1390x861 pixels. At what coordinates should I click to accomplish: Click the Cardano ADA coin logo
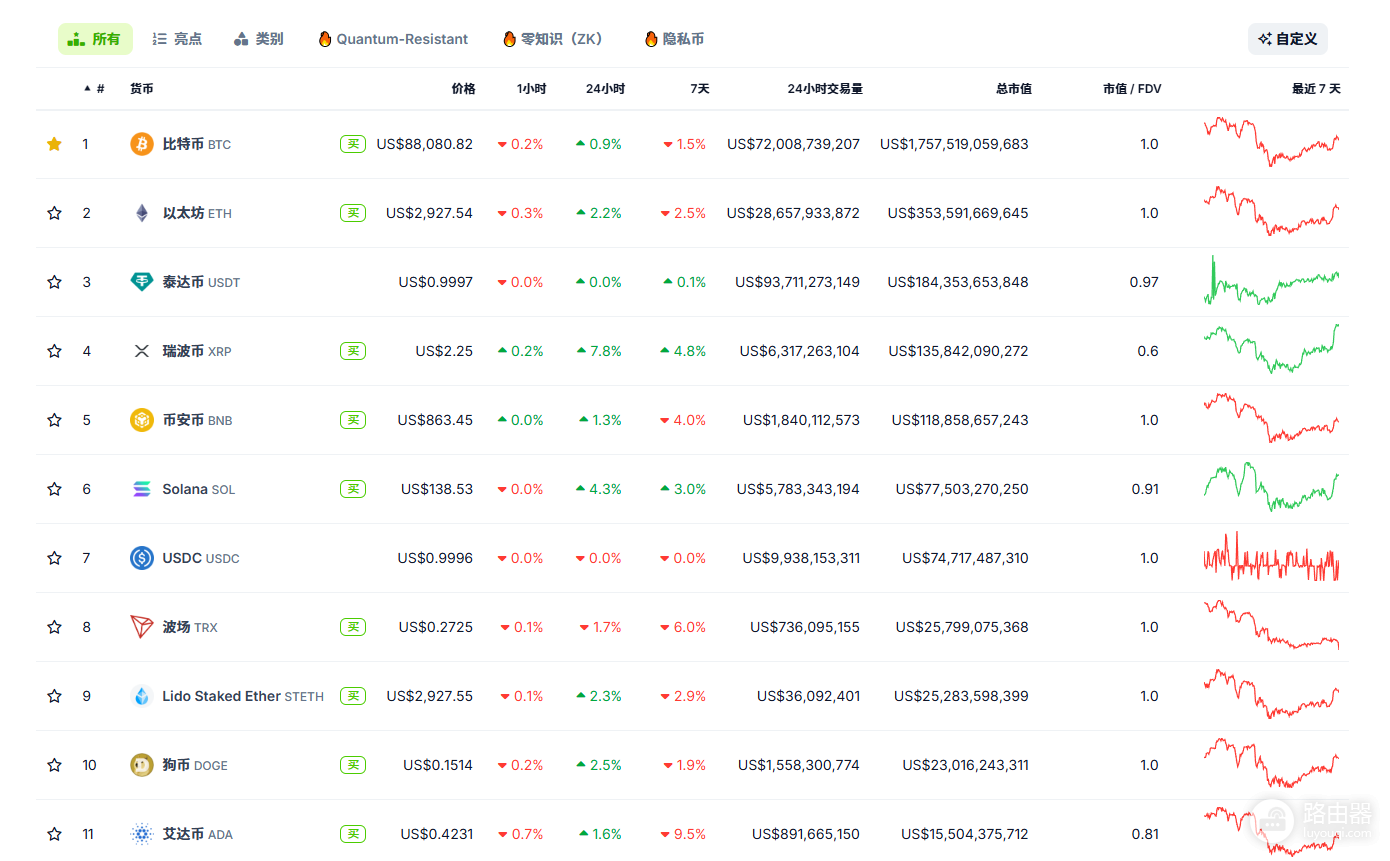[x=142, y=834]
